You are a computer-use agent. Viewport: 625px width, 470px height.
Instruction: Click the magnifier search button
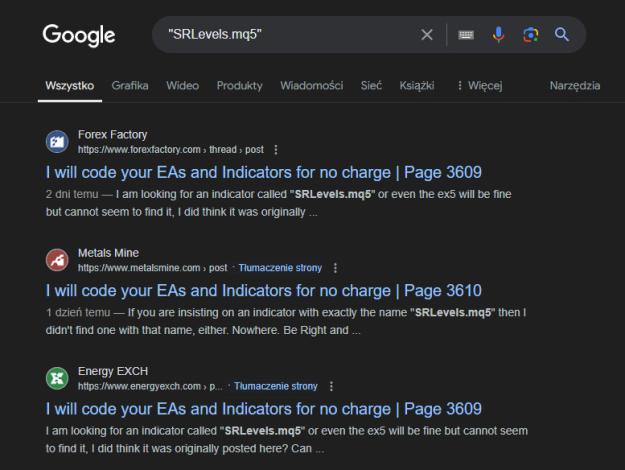(x=562, y=35)
